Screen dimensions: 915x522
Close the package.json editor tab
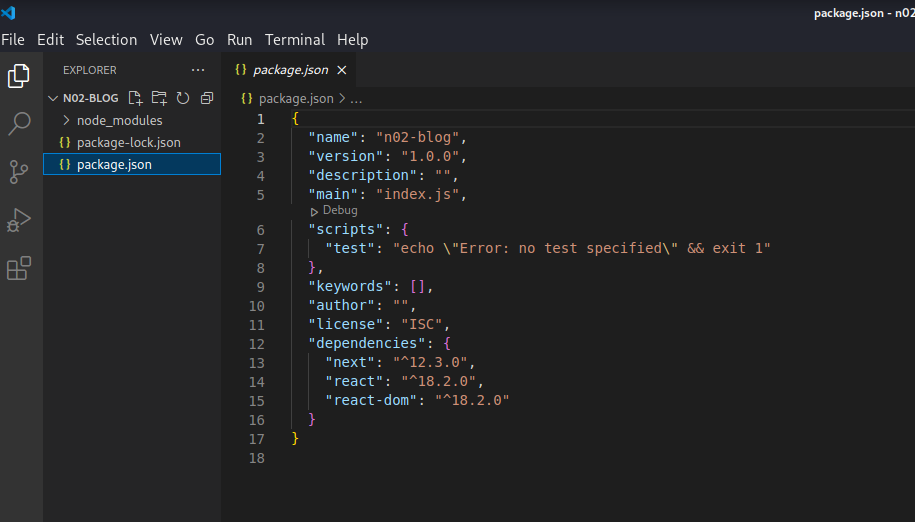click(342, 70)
